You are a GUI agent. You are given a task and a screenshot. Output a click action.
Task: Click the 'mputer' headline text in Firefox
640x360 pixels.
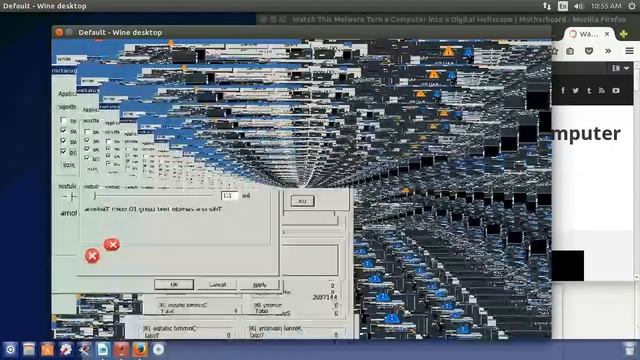(587, 135)
